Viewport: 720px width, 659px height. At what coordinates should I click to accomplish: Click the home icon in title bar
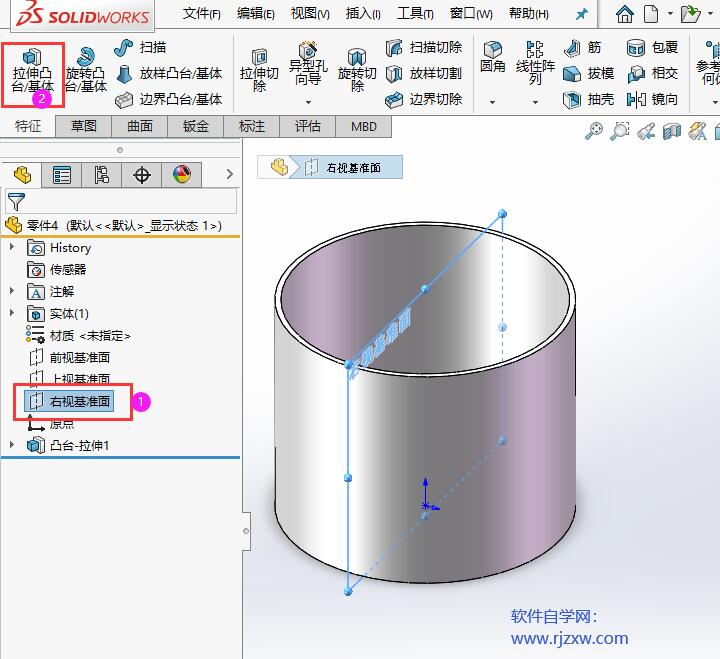624,14
